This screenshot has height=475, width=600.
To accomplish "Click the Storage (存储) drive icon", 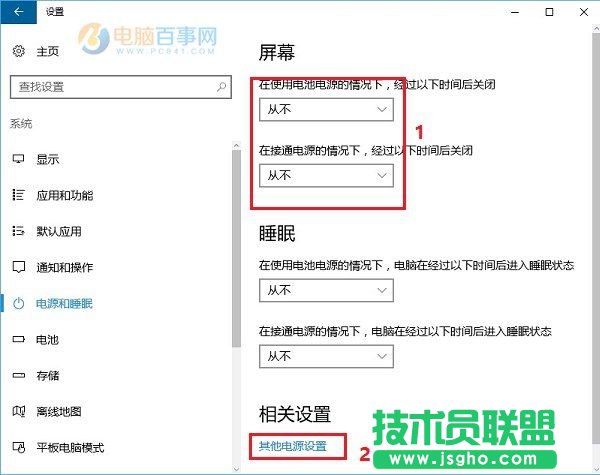I will (18, 376).
